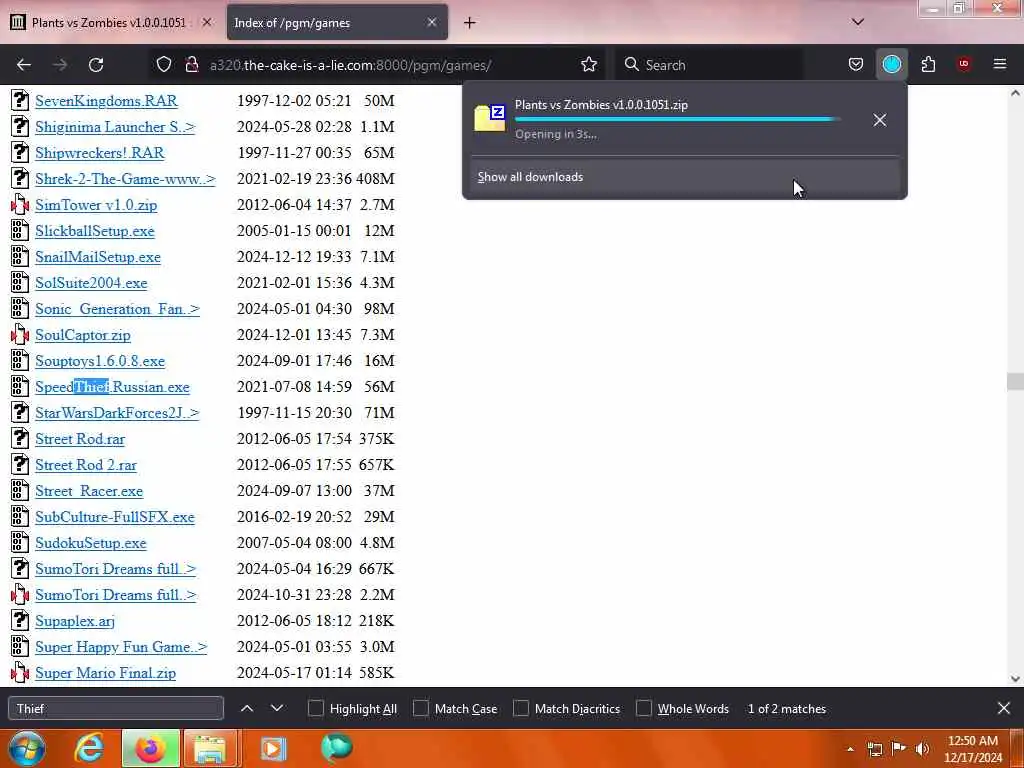Toggle the Downloads toolbar button
The width and height of the screenshot is (1024, 768).
point(891,65)
